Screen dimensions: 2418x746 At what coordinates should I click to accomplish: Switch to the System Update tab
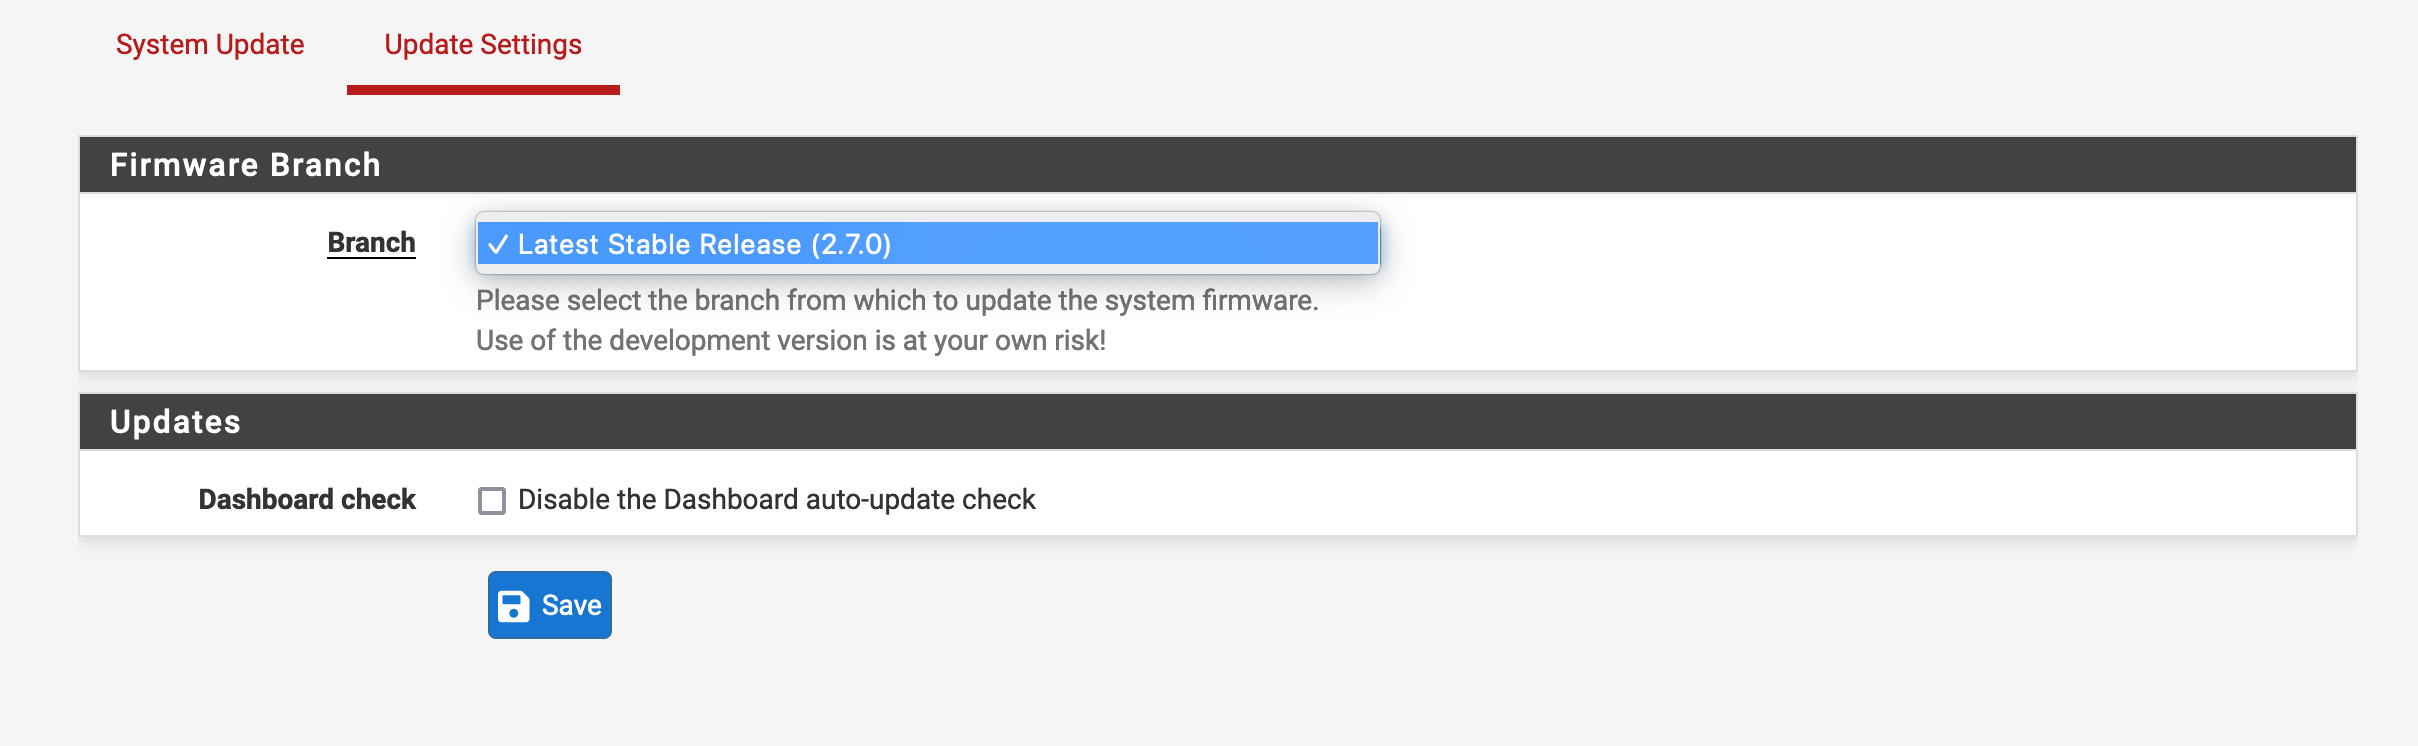(210, 45)
